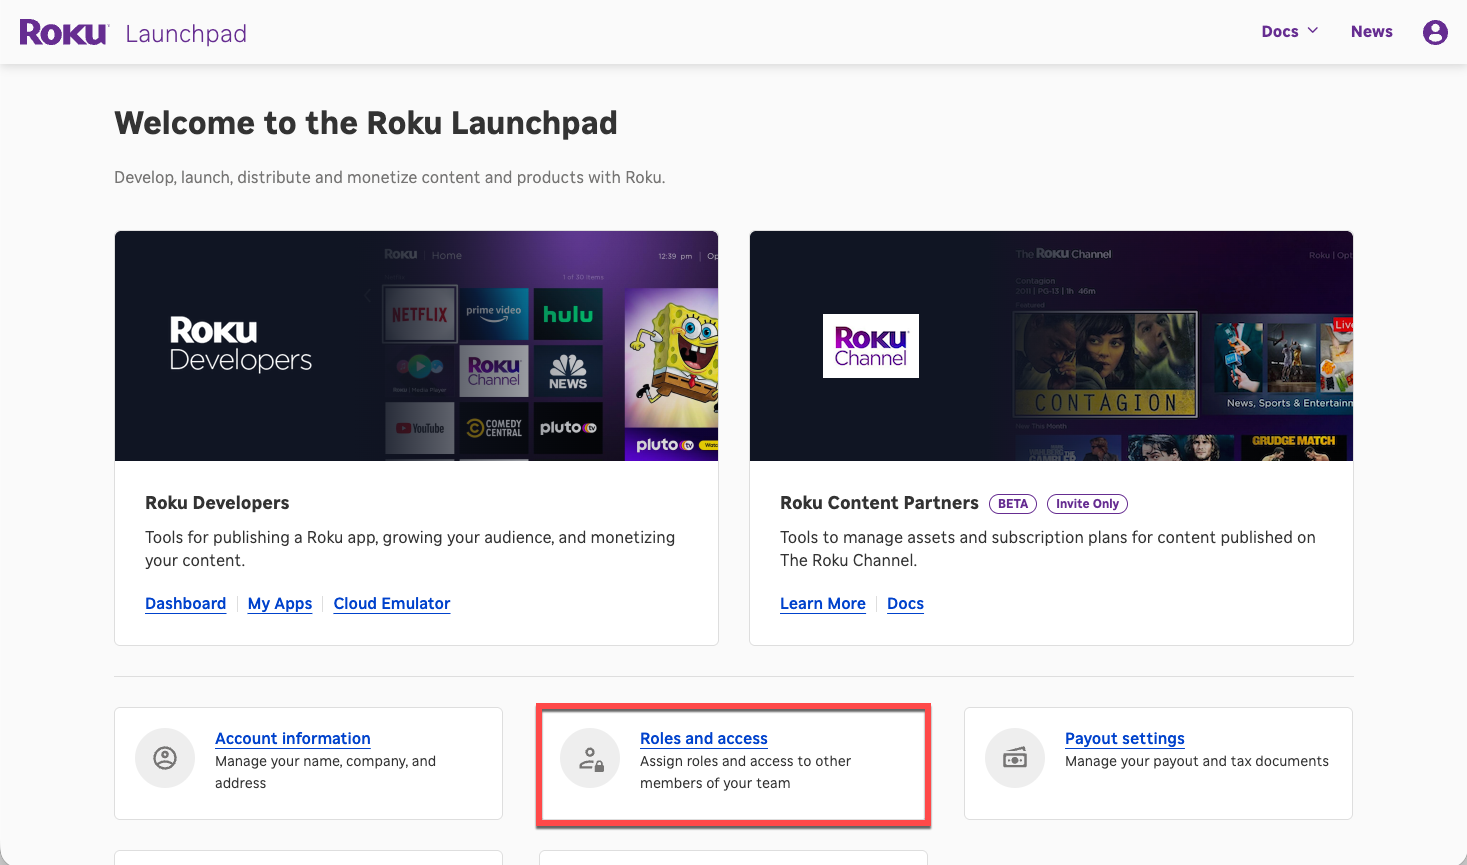
Task: Open Account information link
Action: click(x=293, y=738)
